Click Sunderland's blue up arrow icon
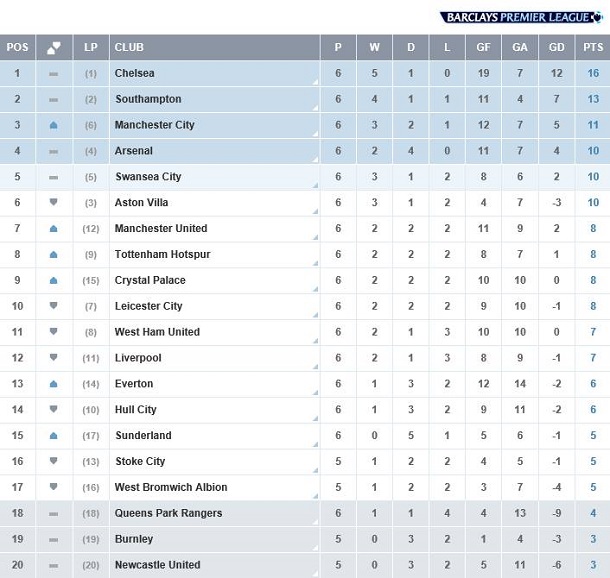Image resolution: width=610 pixels, height=578 pixels. point(54,435)
